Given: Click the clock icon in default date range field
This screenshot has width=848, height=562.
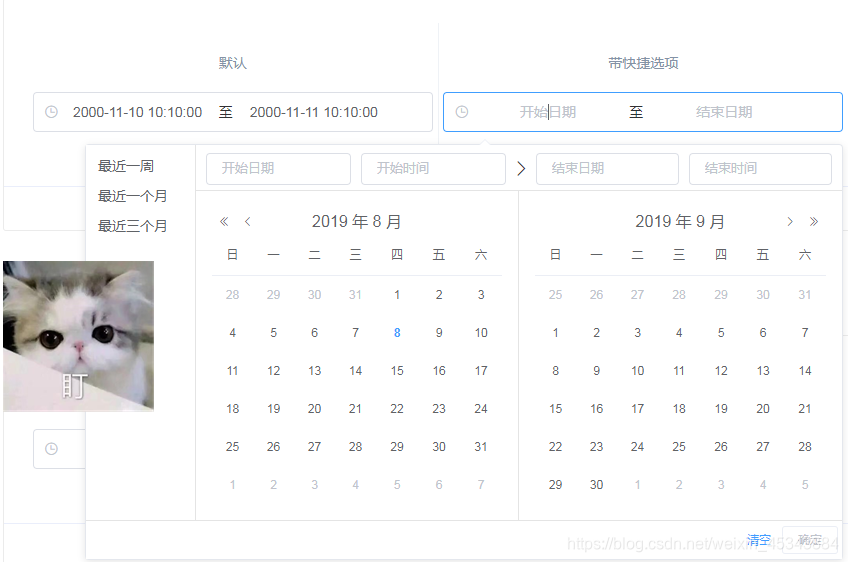Looking at the screenshot, I should (51, 112).
